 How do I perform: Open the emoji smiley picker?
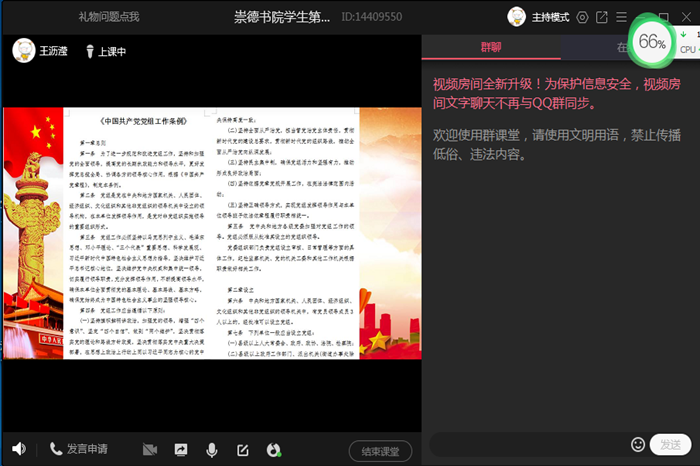638,444
